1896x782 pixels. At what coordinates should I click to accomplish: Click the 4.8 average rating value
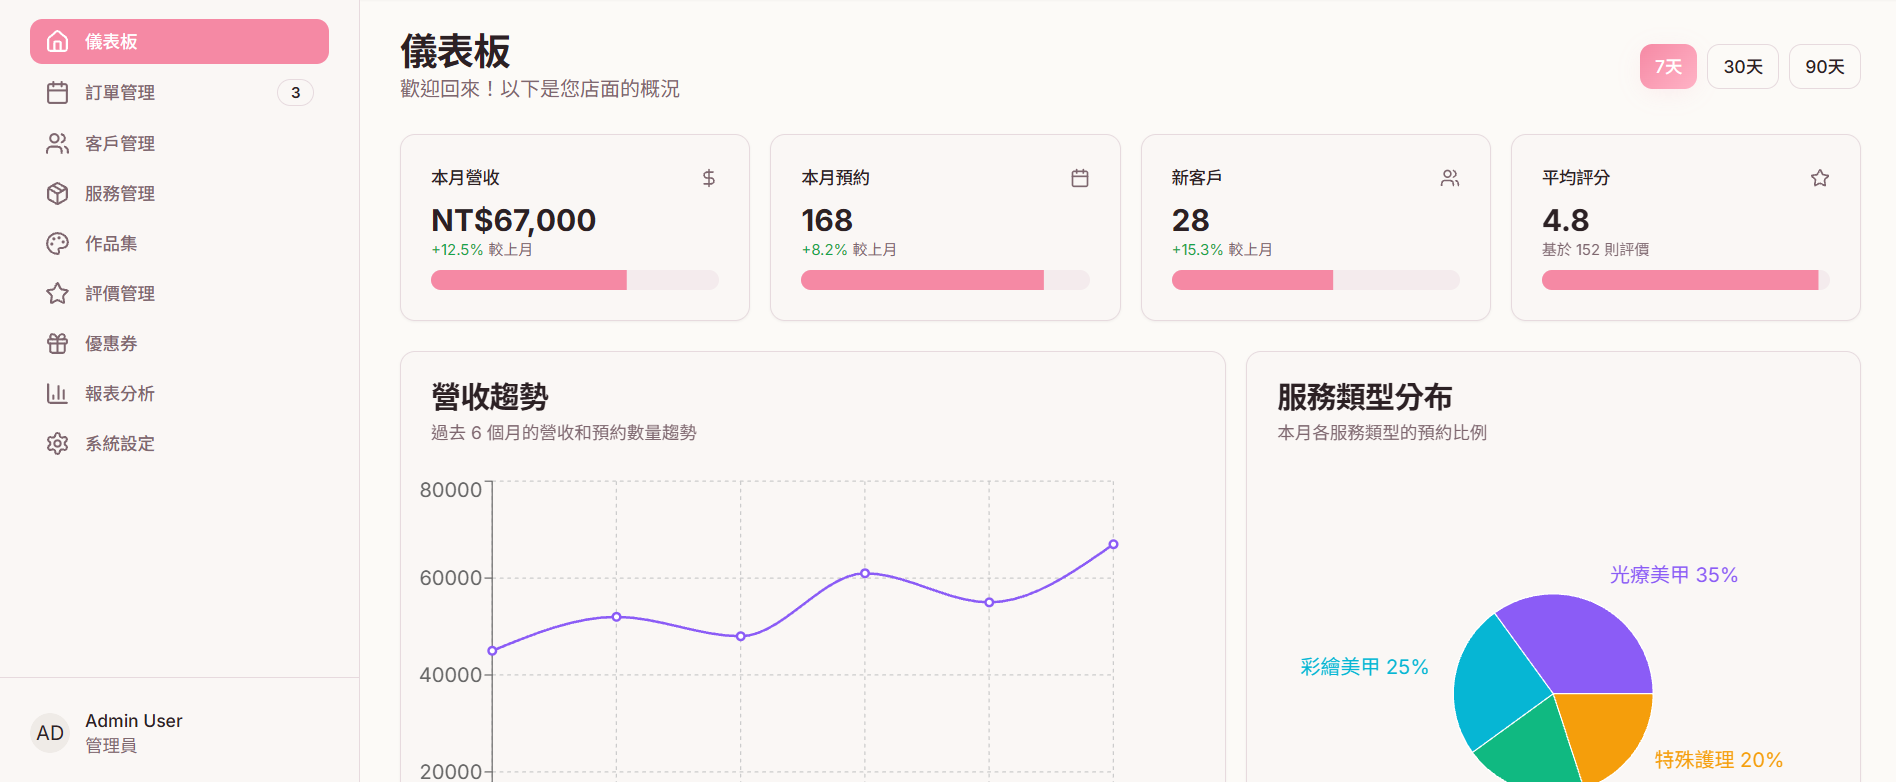tap(1566, 220)
